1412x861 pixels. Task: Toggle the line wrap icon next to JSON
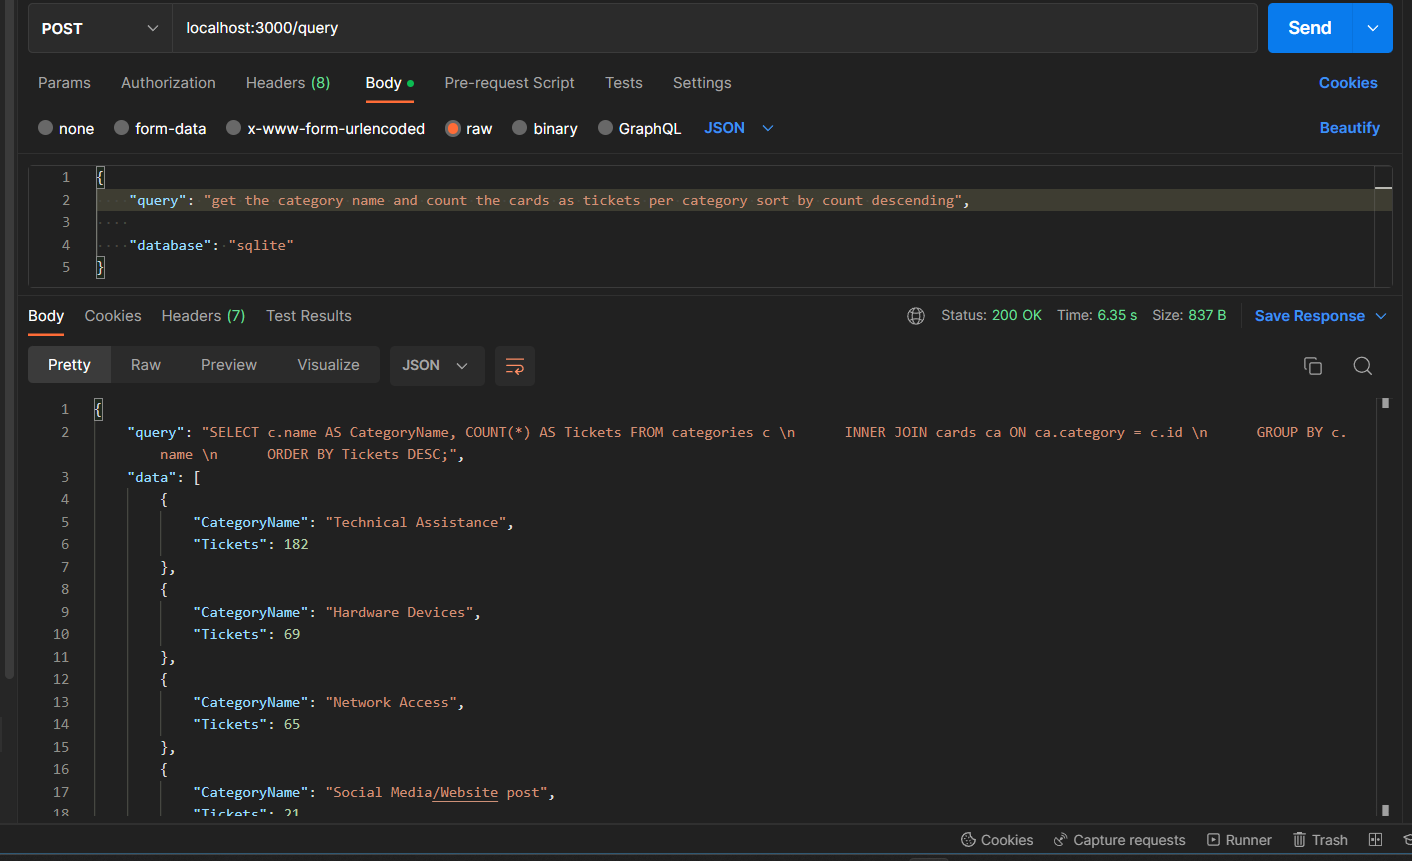[x=515, y=366]
